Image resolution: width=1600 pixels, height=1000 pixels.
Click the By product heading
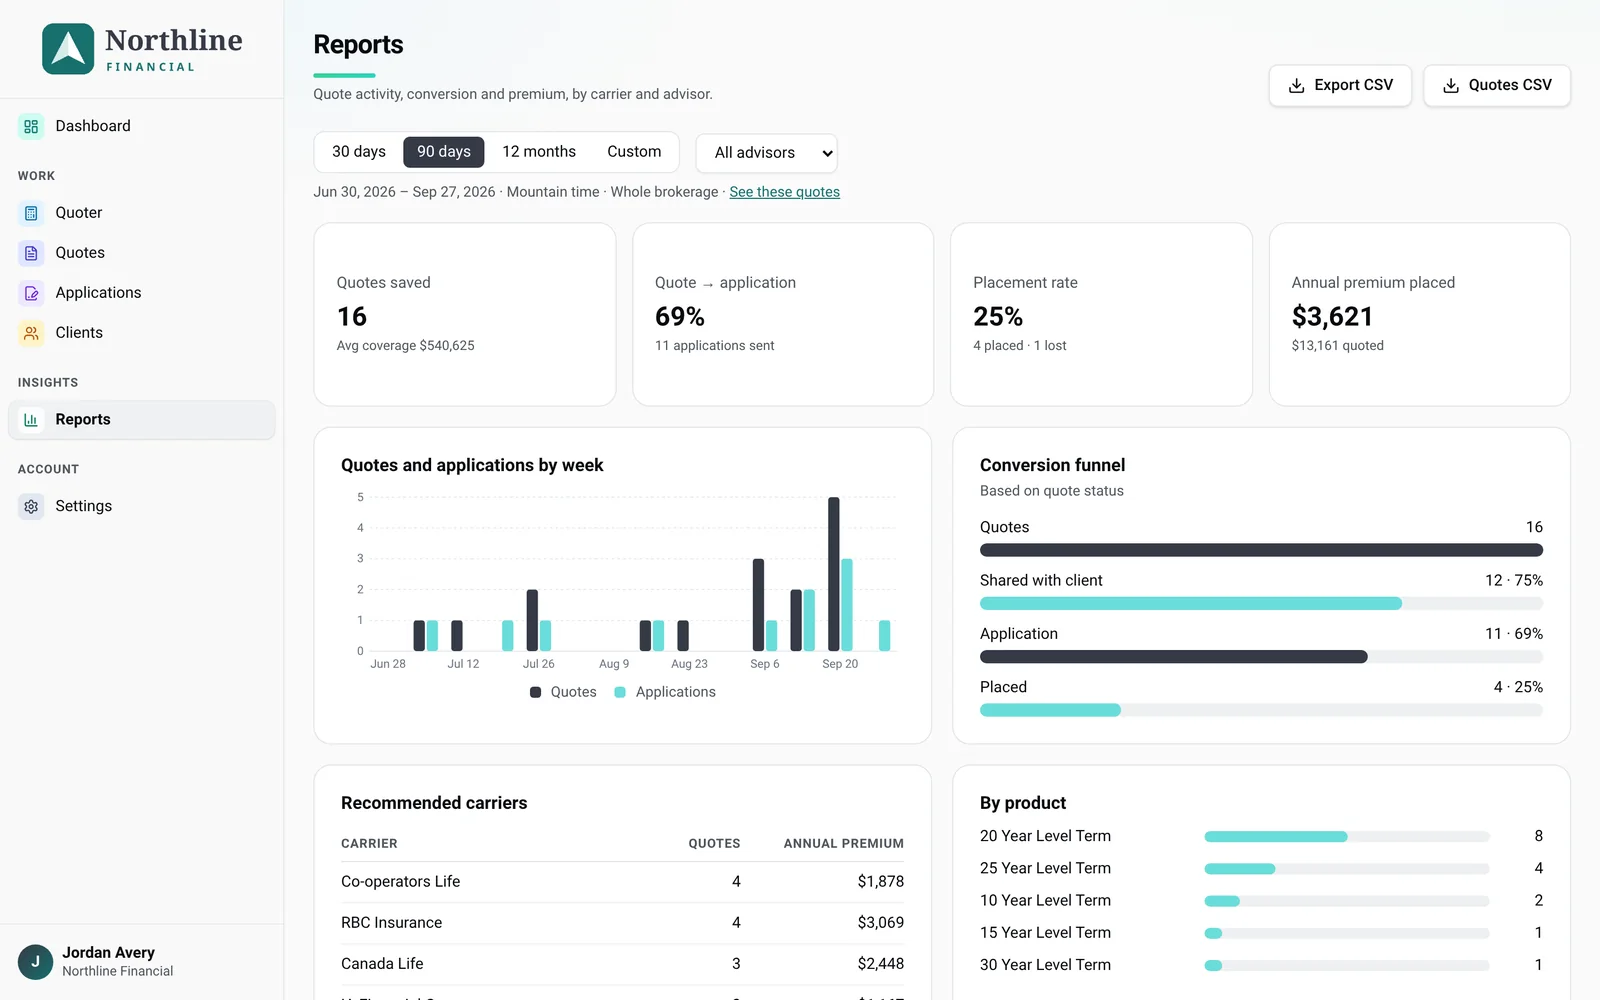1023,803
